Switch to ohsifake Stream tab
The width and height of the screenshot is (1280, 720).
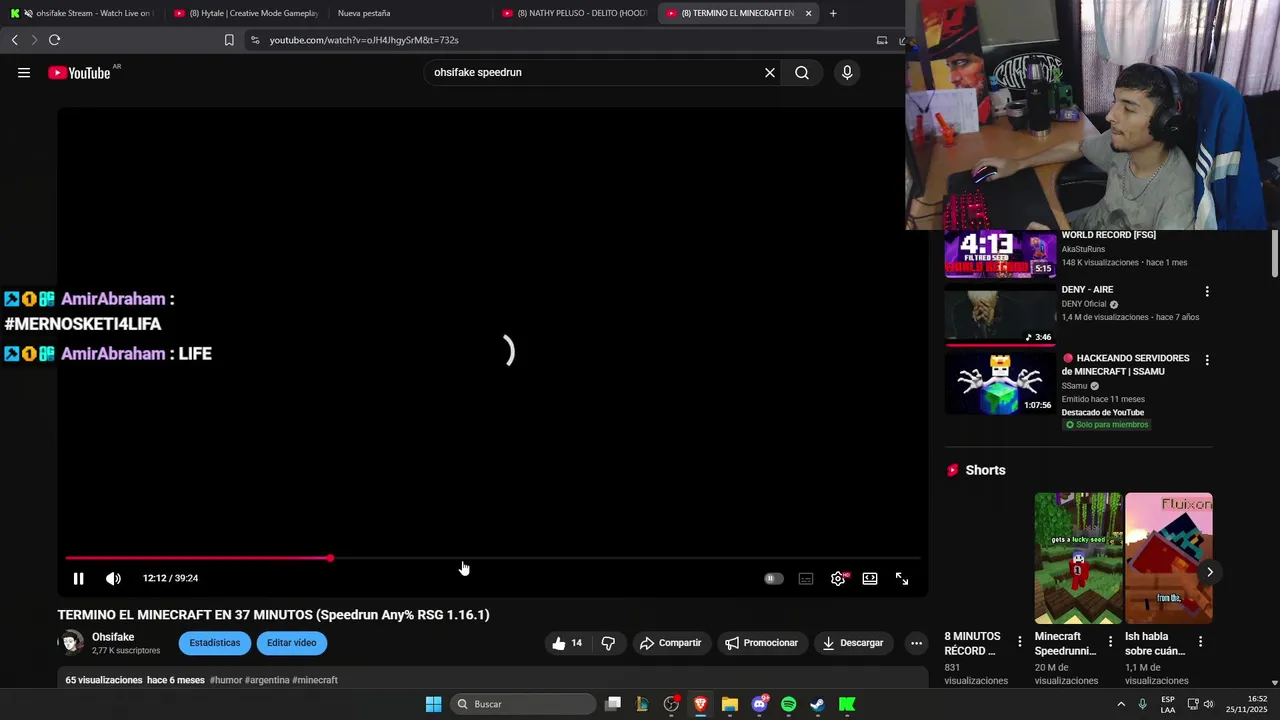click(x=82, y=13)
